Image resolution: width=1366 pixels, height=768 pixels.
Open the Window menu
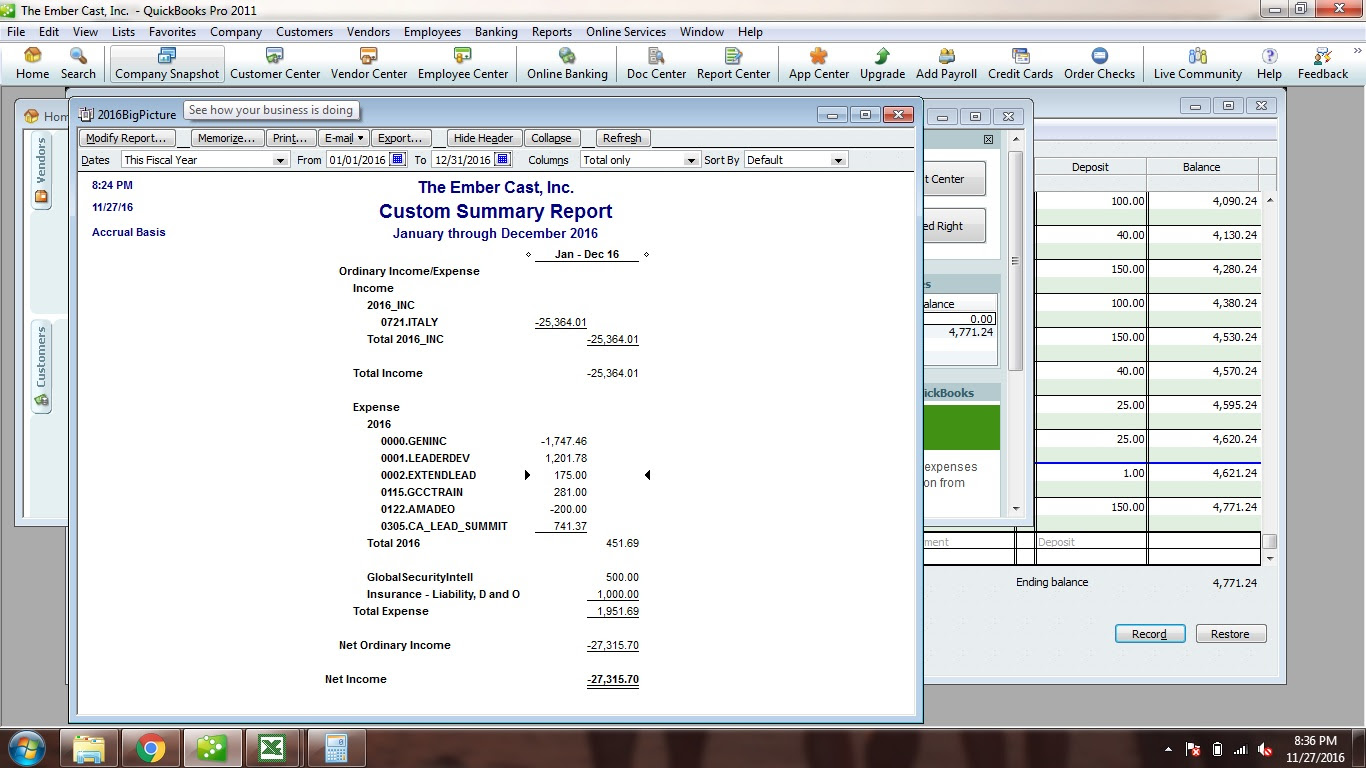(702, 32)
